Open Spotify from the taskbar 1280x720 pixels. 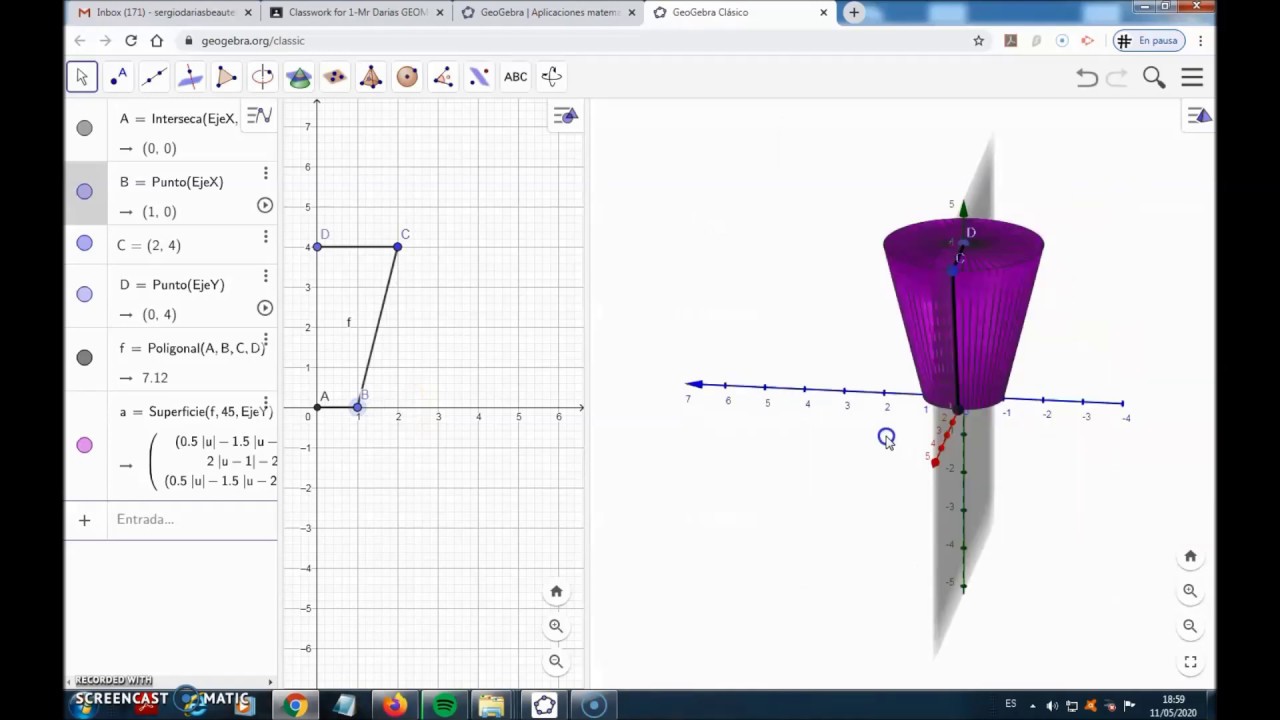[445, 706]
